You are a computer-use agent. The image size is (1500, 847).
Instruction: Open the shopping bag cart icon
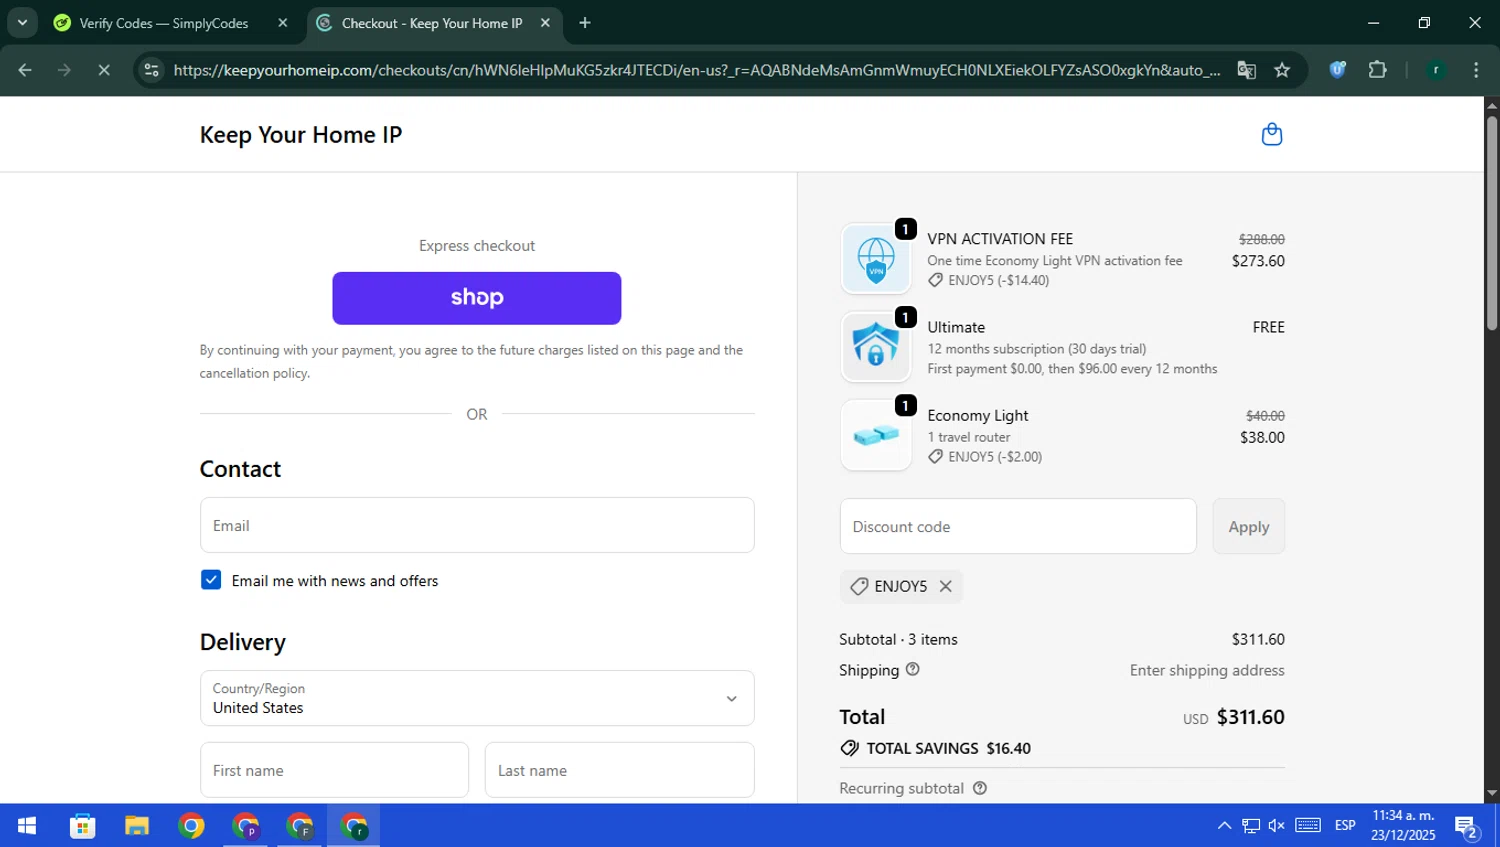point(1271,134)
